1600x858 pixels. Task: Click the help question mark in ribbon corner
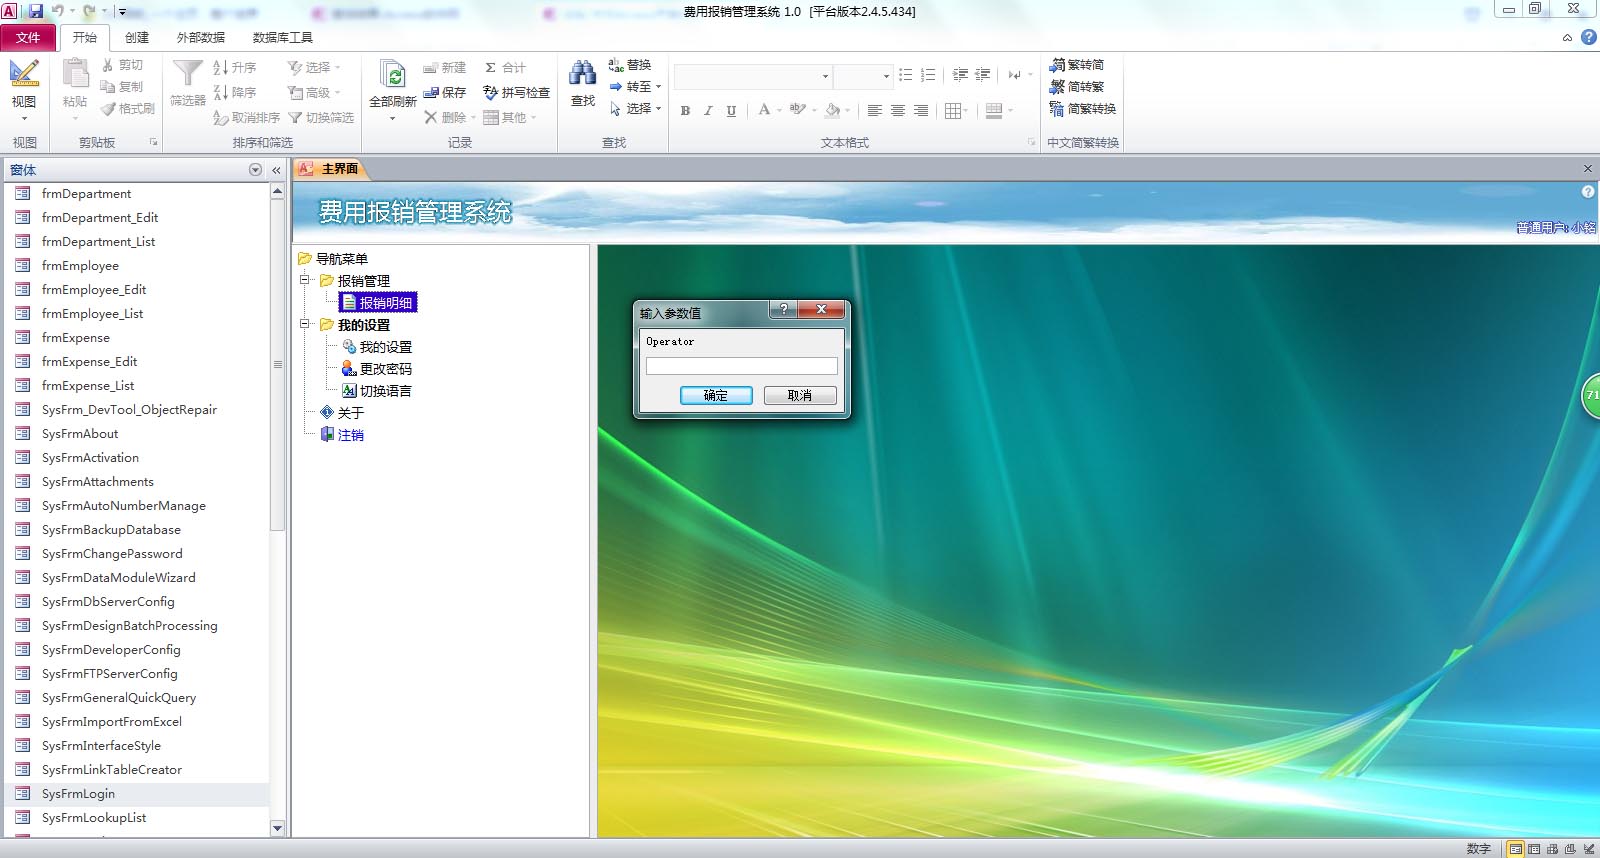[x=1589, y=37]
